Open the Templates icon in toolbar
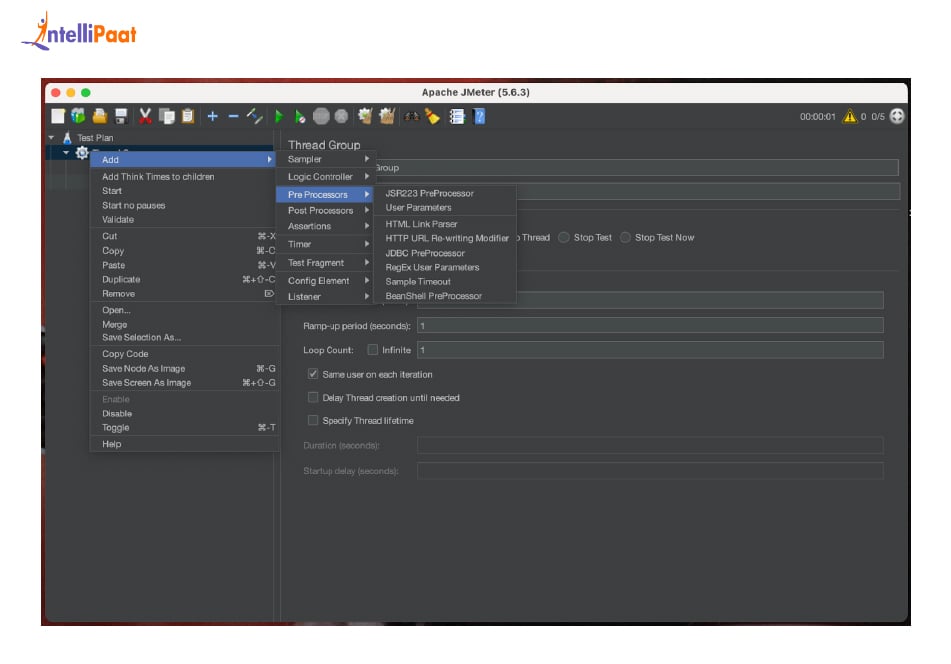951x664 pixels. [x=78, y=116]
